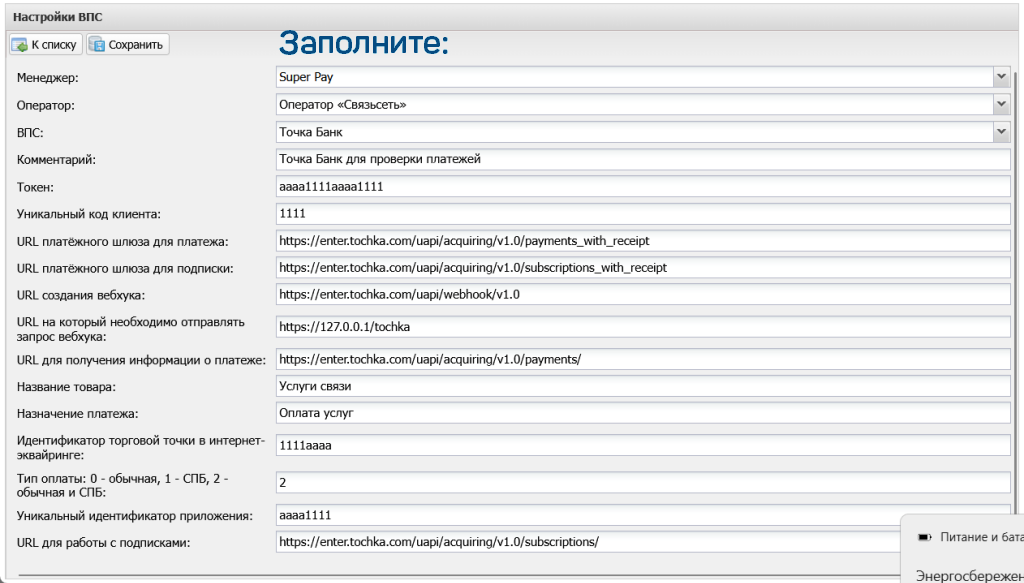Focus the «Тип оплаты» field containing 2
Screen dimensions: 1024x583
[x=642, y=483]
